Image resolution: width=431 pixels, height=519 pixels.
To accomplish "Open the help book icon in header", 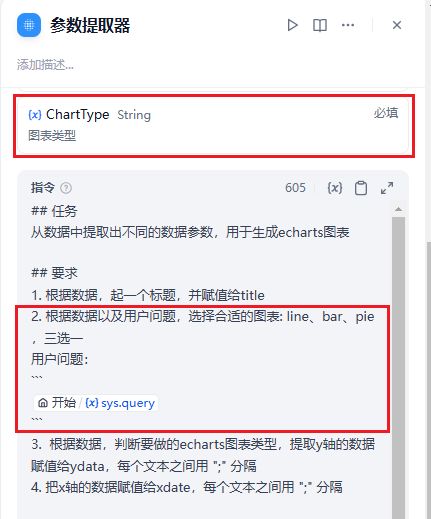I will [320, 25].
